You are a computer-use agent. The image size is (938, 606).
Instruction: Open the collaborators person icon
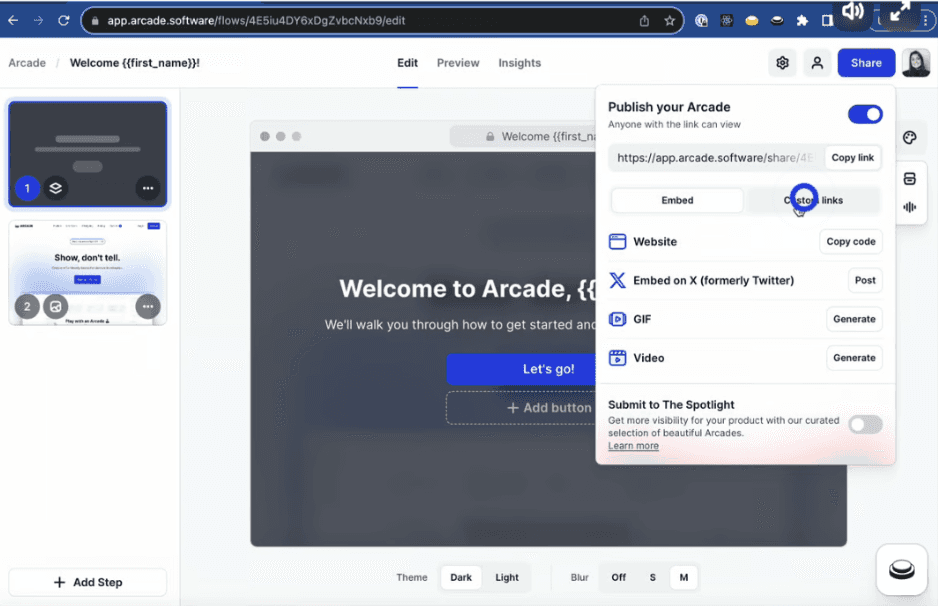coord(817,63)
